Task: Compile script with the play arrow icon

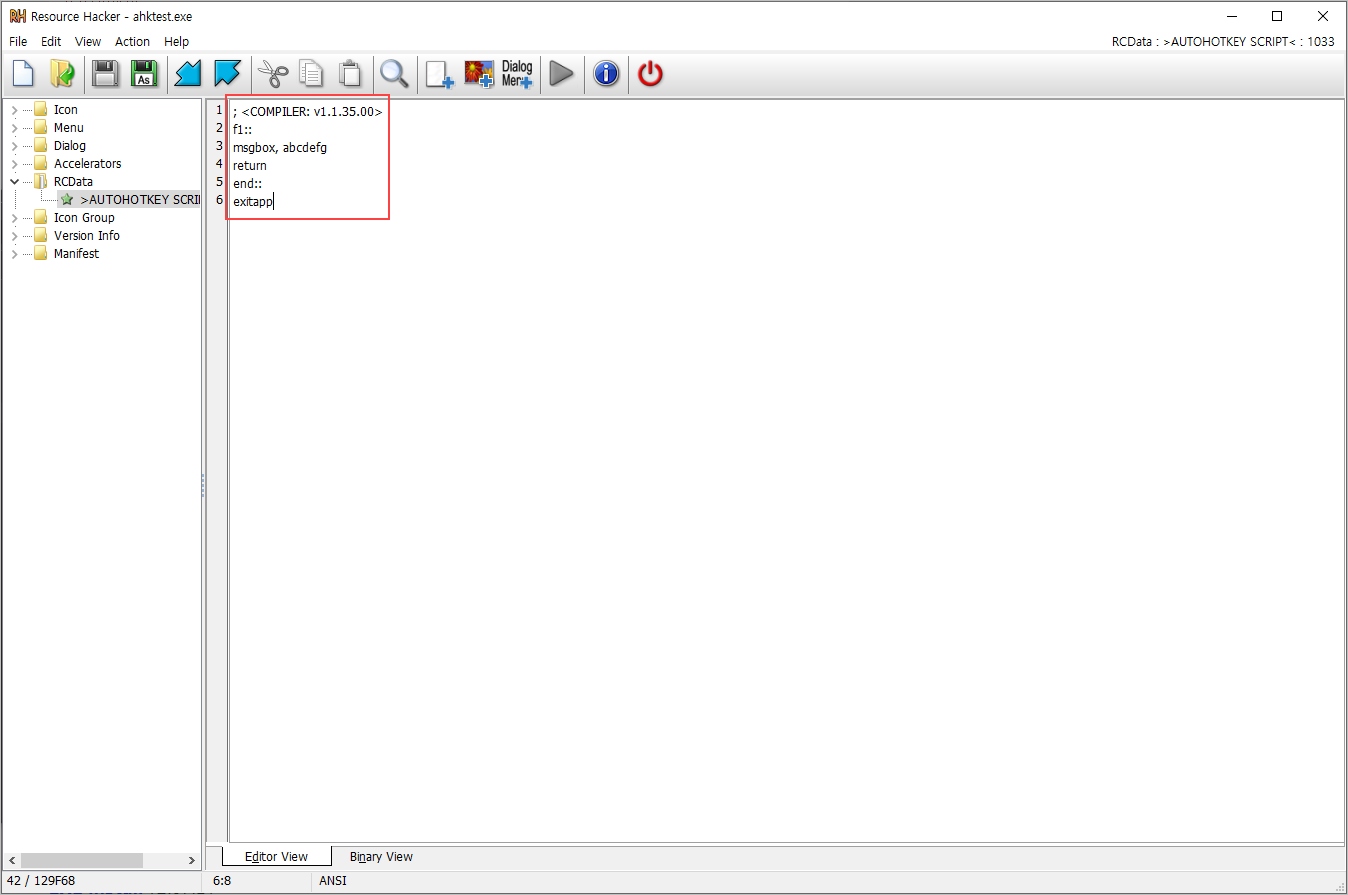Action: [x=561, y=74]
